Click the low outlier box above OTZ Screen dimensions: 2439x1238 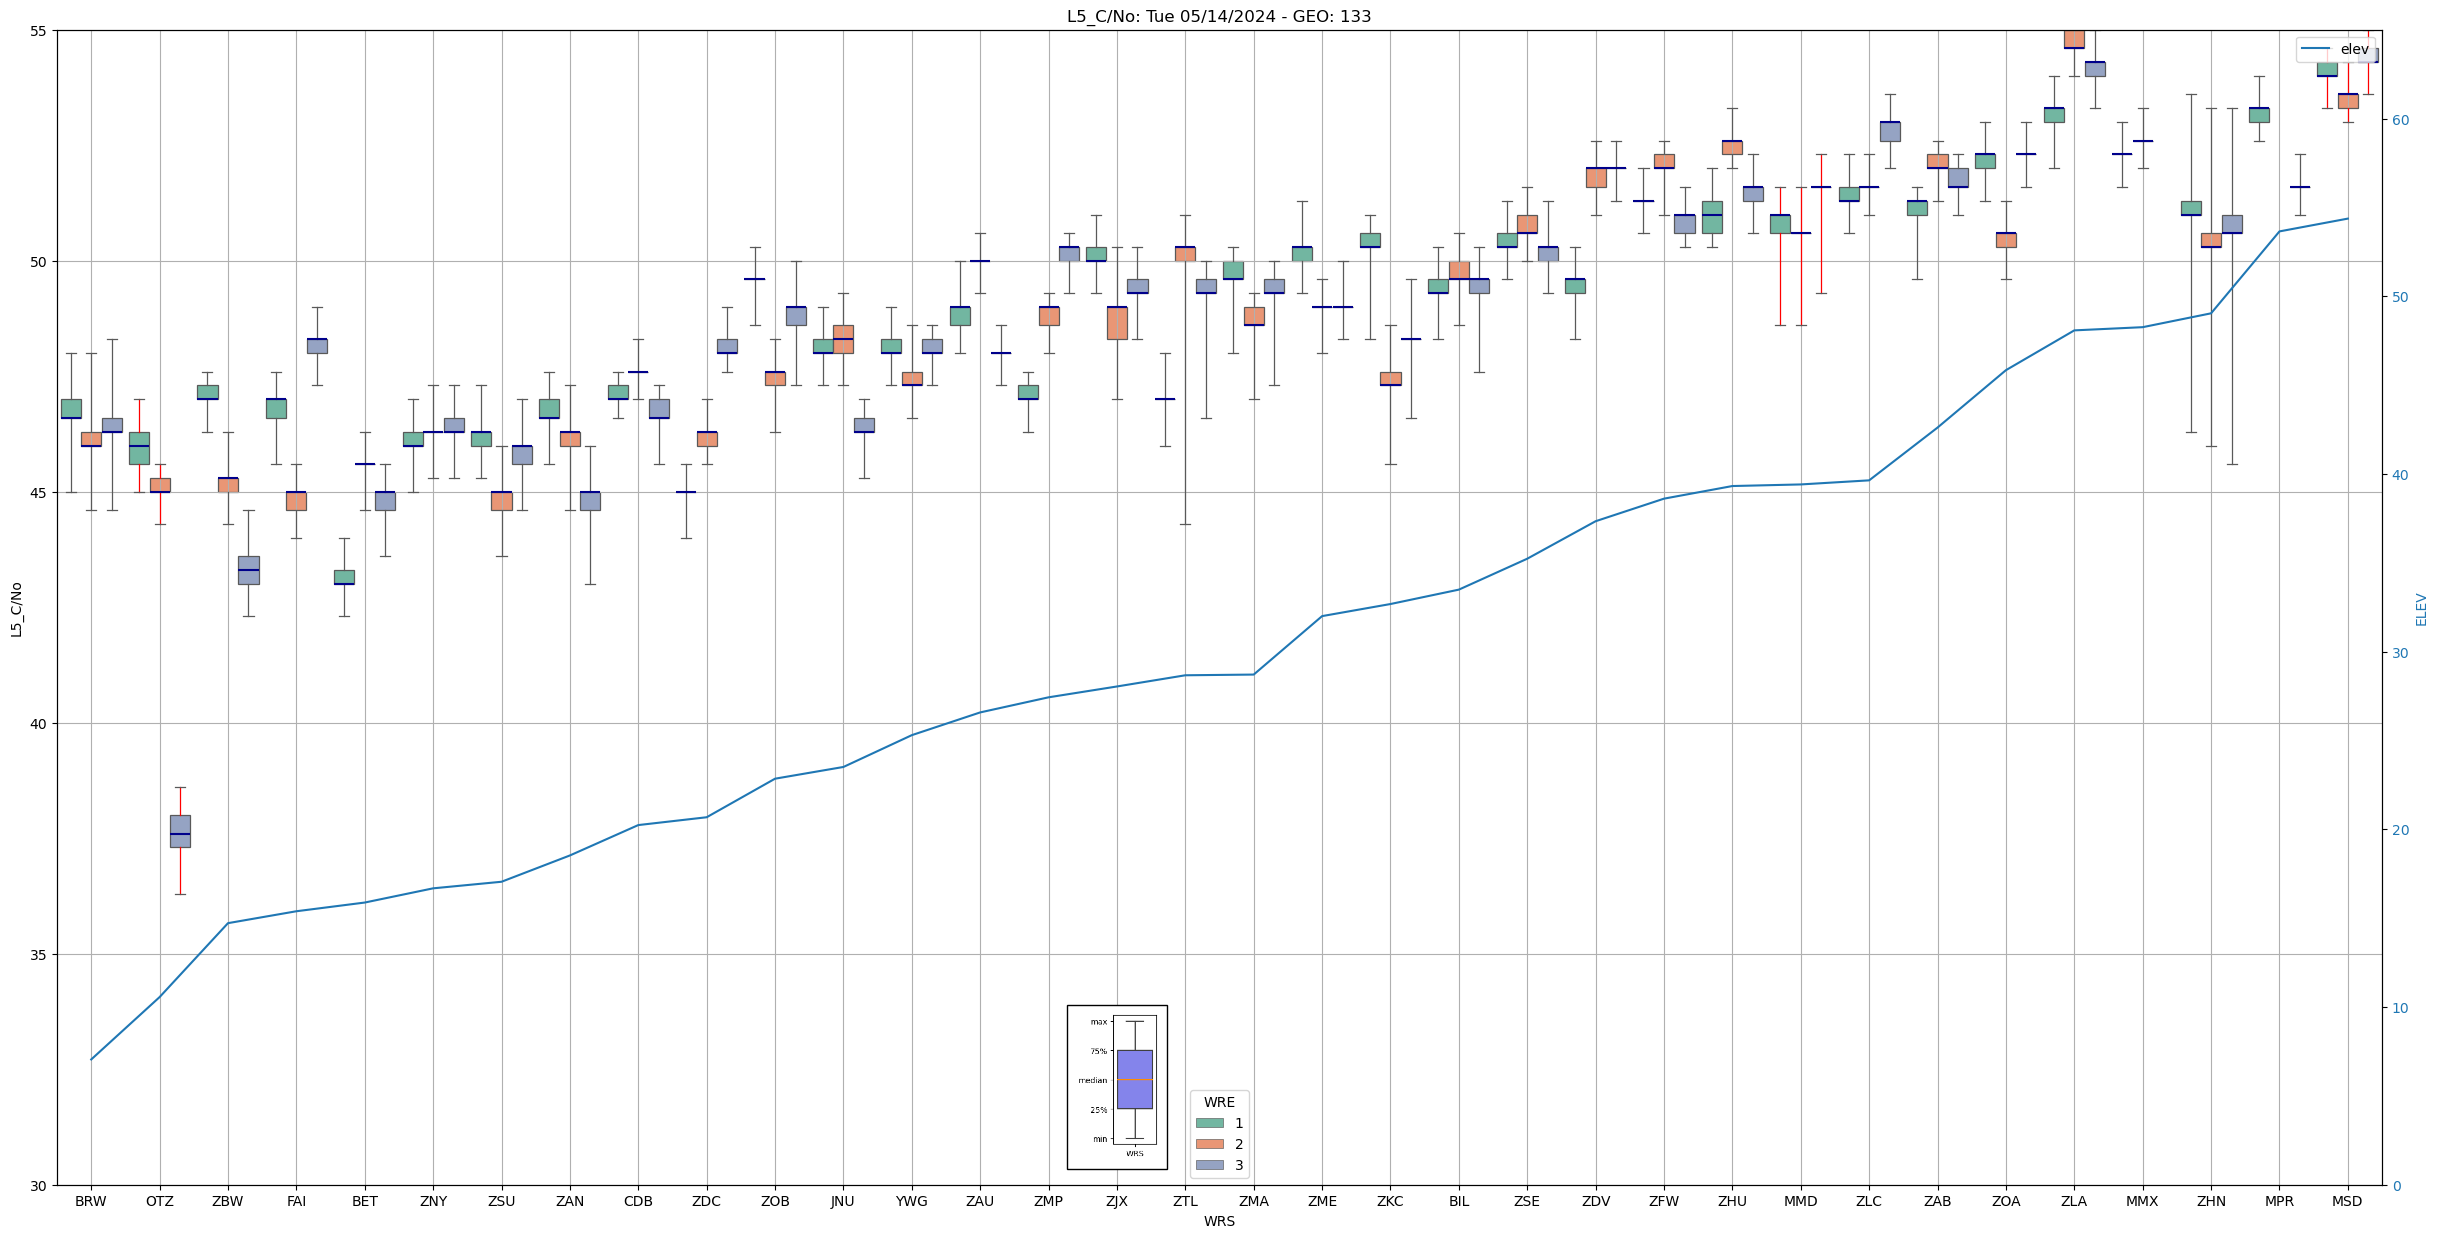pyautogui.click(x=180, y=831)
